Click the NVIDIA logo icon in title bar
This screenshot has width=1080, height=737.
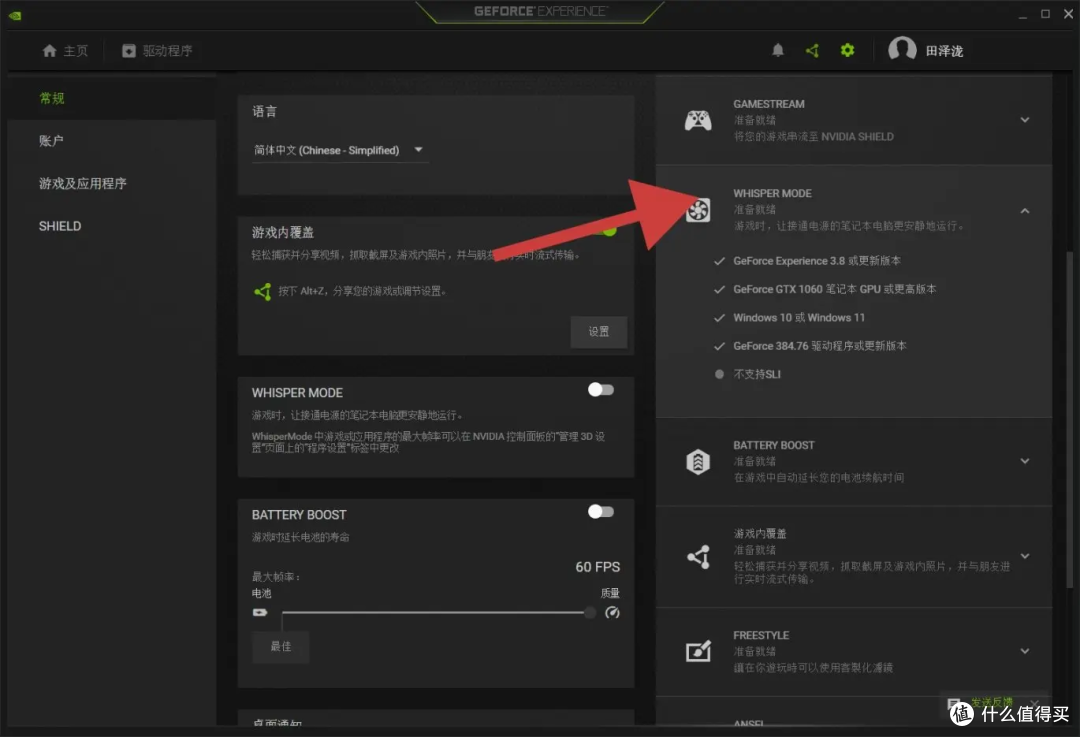point(14,15)
